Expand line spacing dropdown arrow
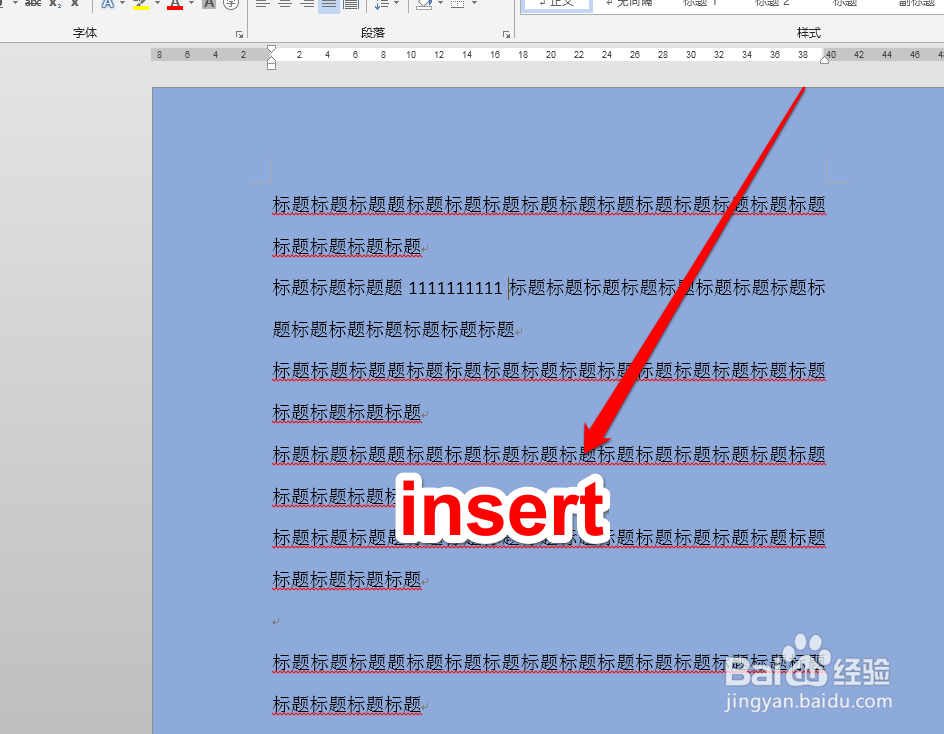 [397, 4]
